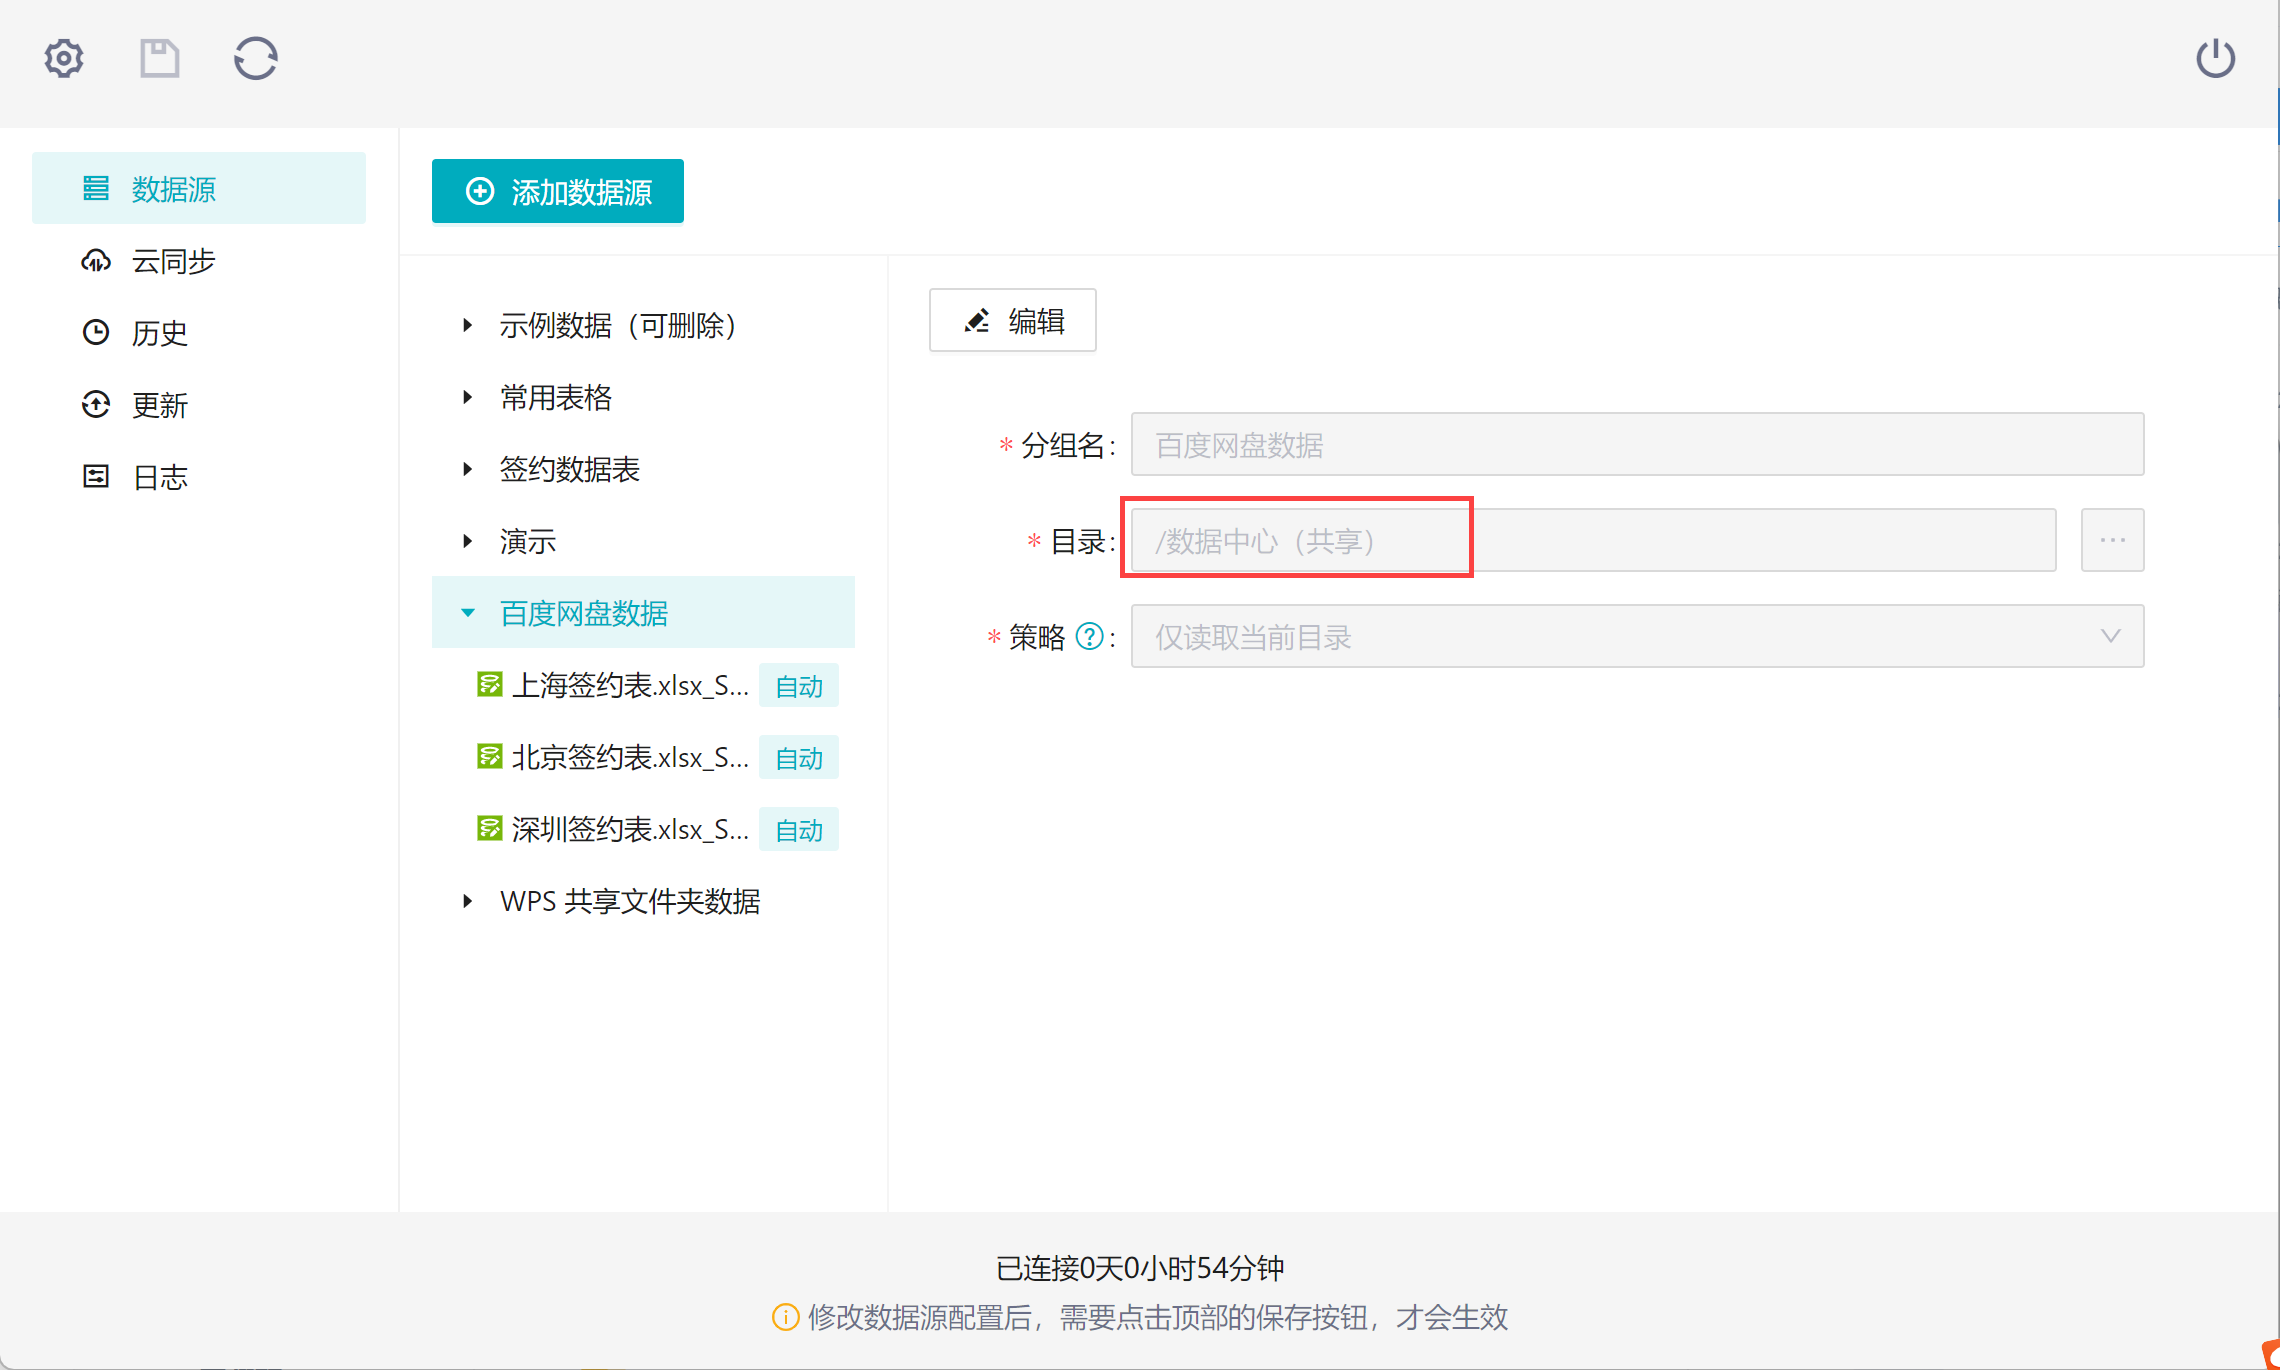Open the 历史 sidebar menu
The height and width of the screenshot is (1370, 2280).
point(159,333)
